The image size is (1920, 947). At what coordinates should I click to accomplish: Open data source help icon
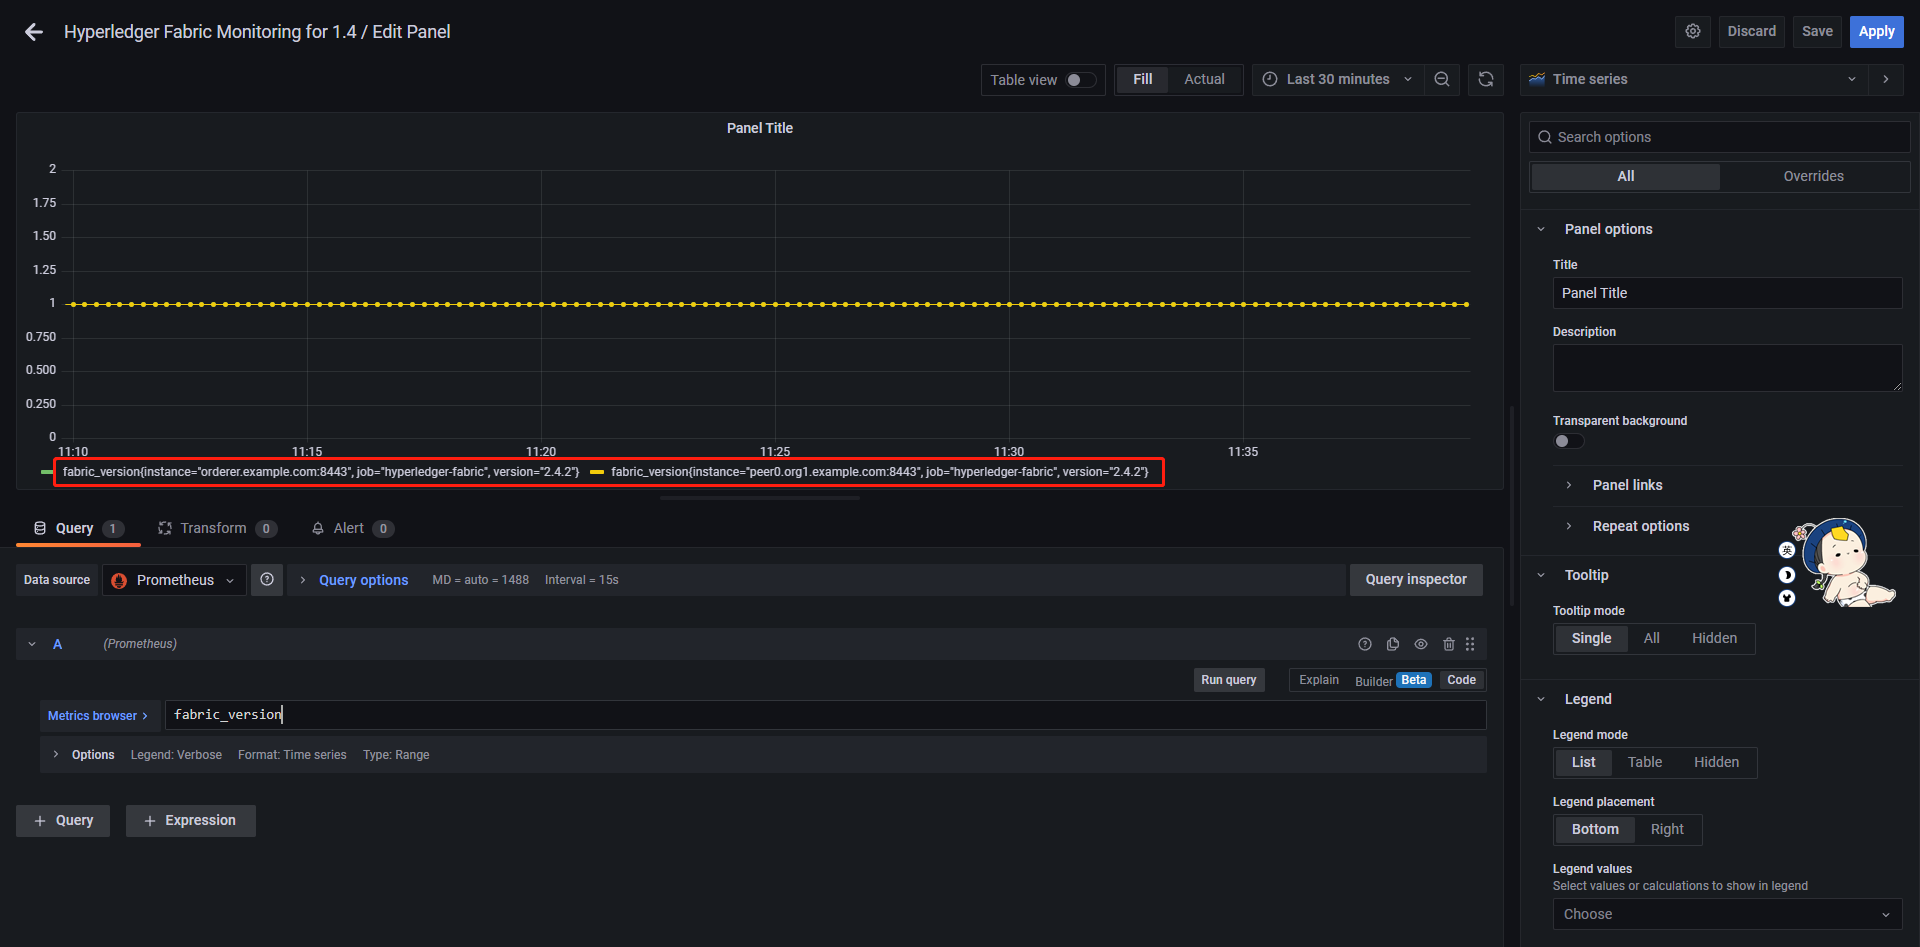[x=267, y=580]
